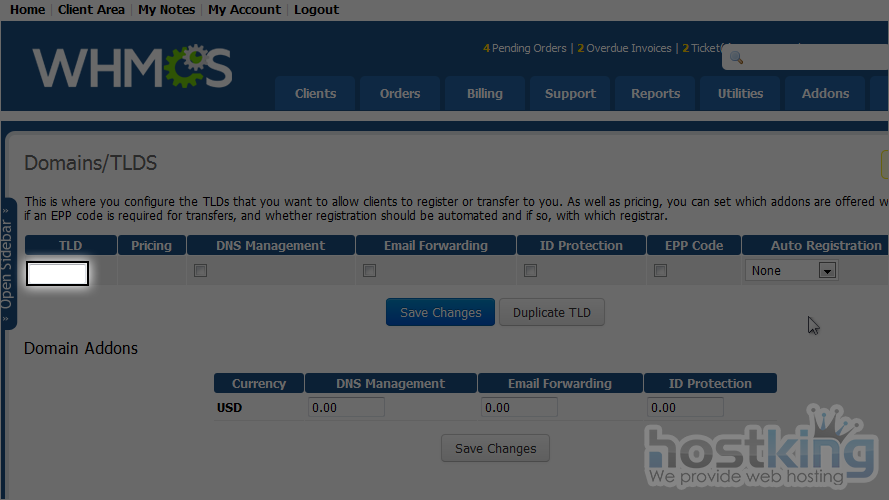Open the Clients menu
Image resolution: width=889 pixels, height=500 pixels.
(315, 94)
